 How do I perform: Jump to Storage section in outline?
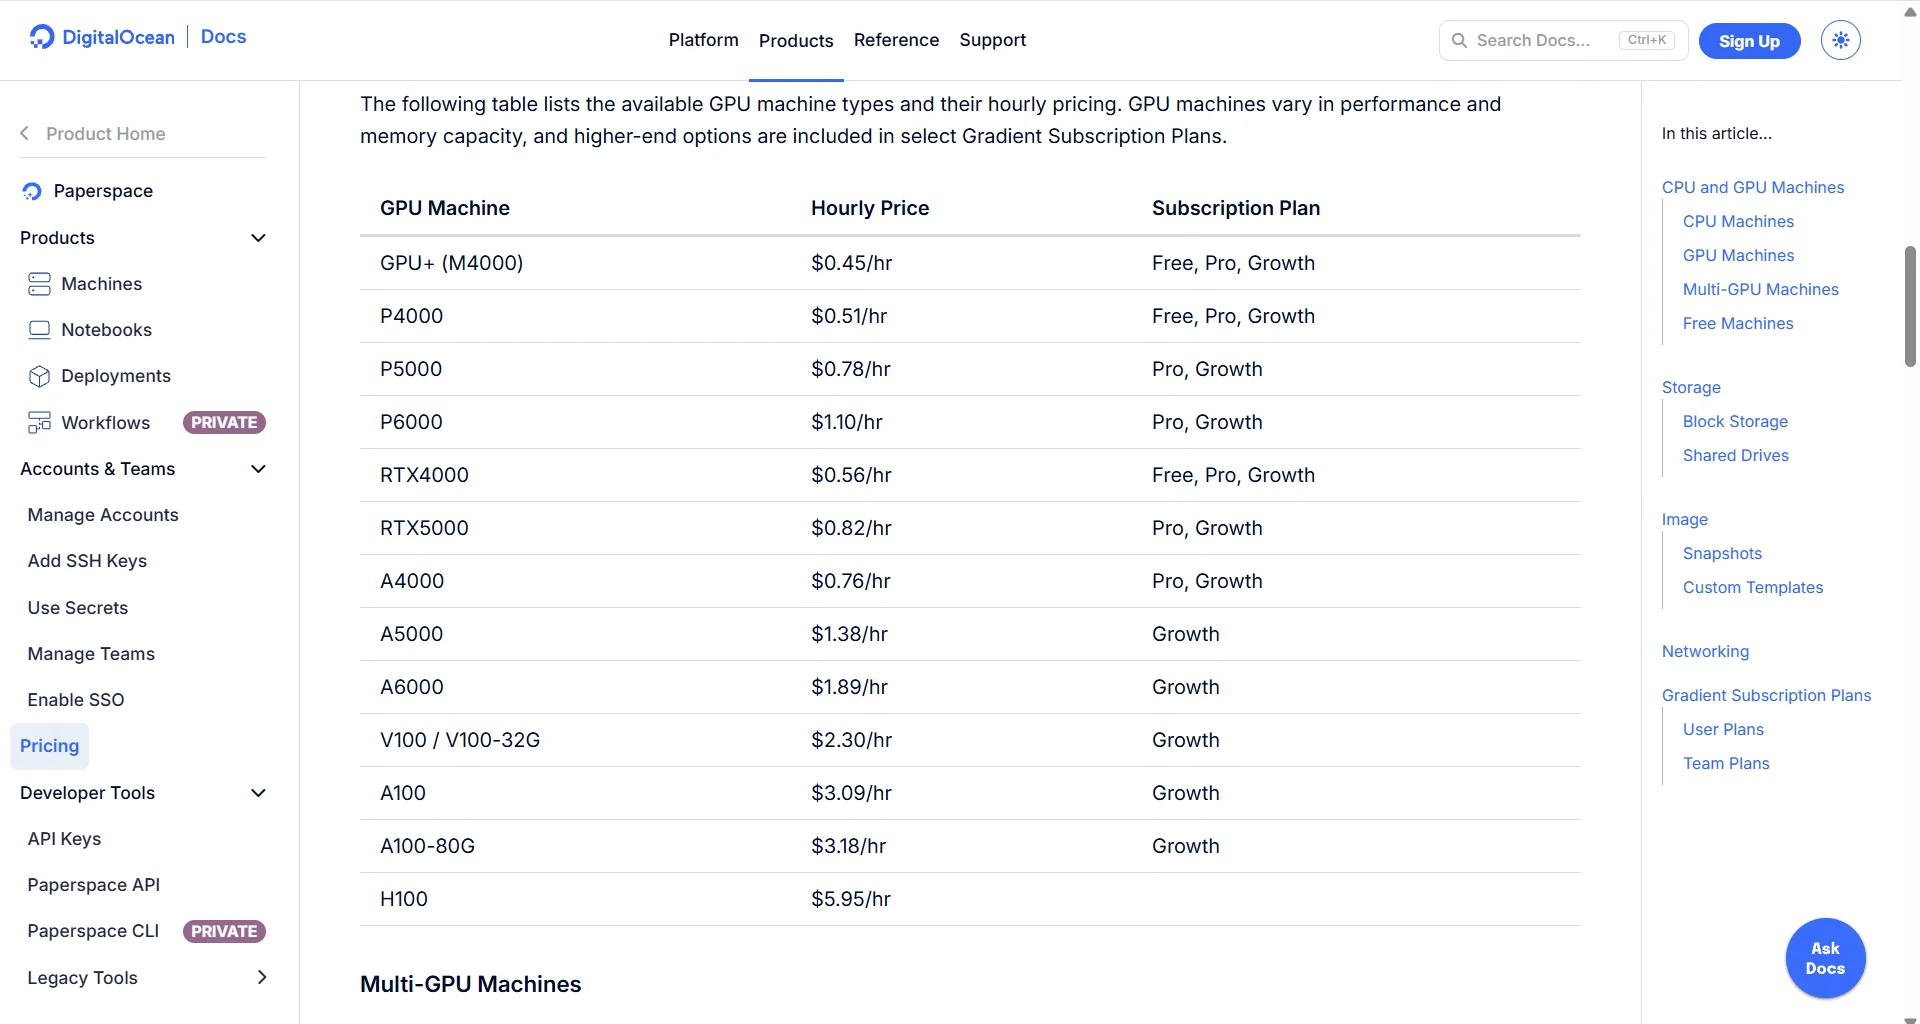(1691, 387)
